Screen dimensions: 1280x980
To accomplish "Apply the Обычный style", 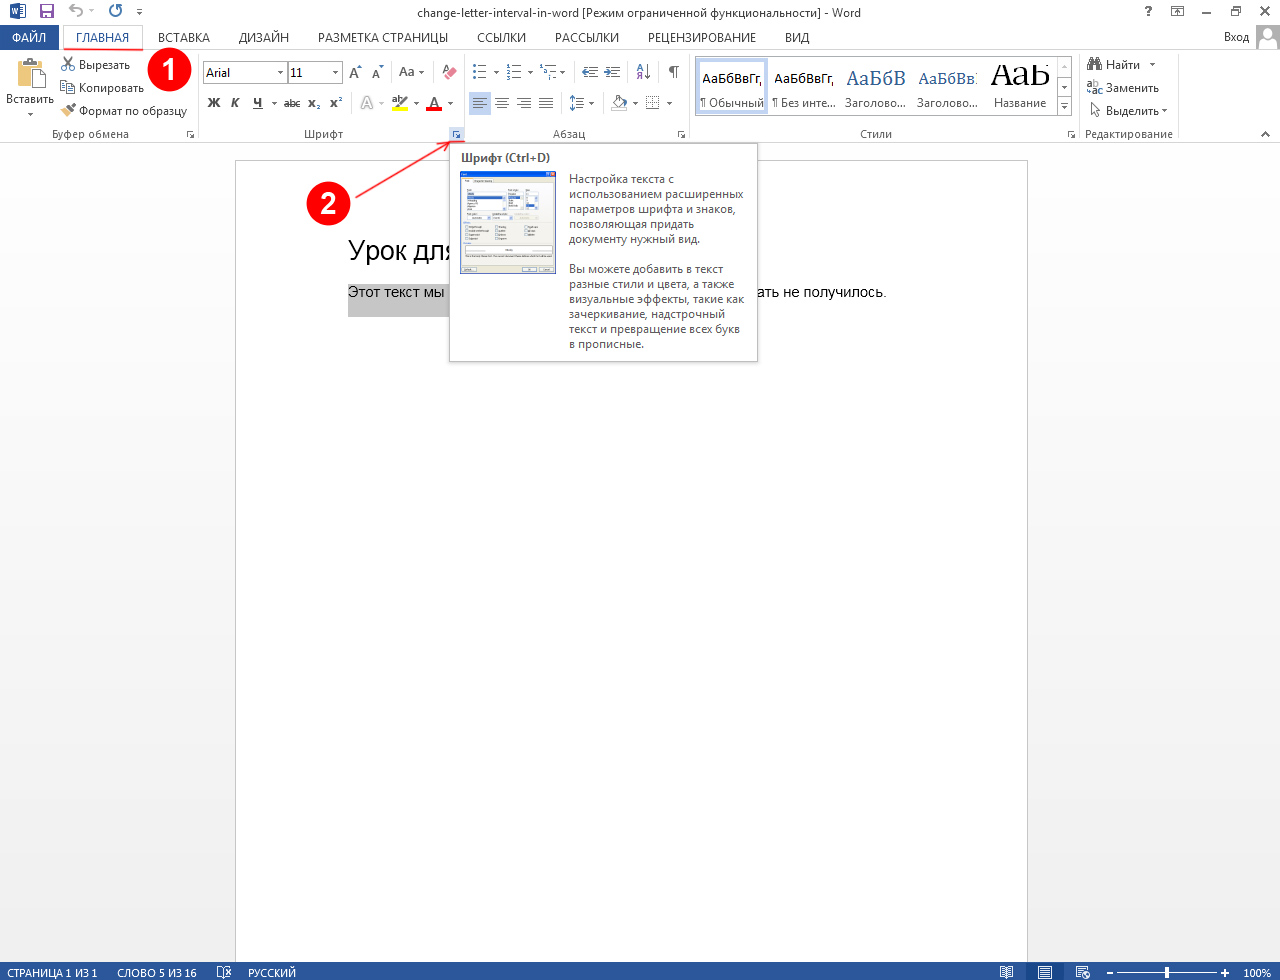I will point(732,86).
